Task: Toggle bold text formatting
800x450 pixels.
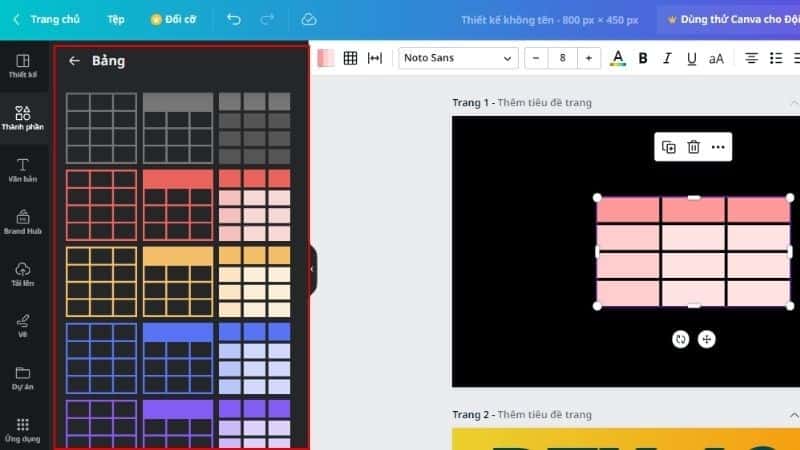Action: [x=643, y=58]
